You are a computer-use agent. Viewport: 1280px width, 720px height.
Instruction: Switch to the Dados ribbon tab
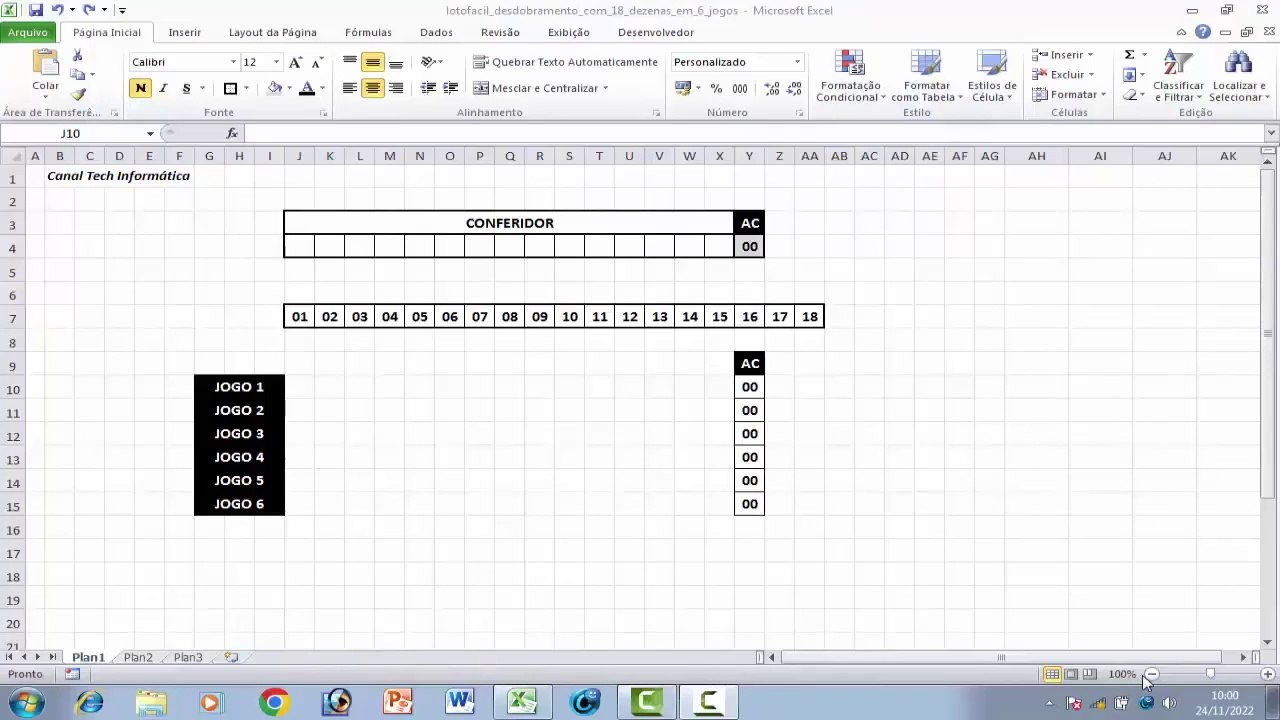436,32
